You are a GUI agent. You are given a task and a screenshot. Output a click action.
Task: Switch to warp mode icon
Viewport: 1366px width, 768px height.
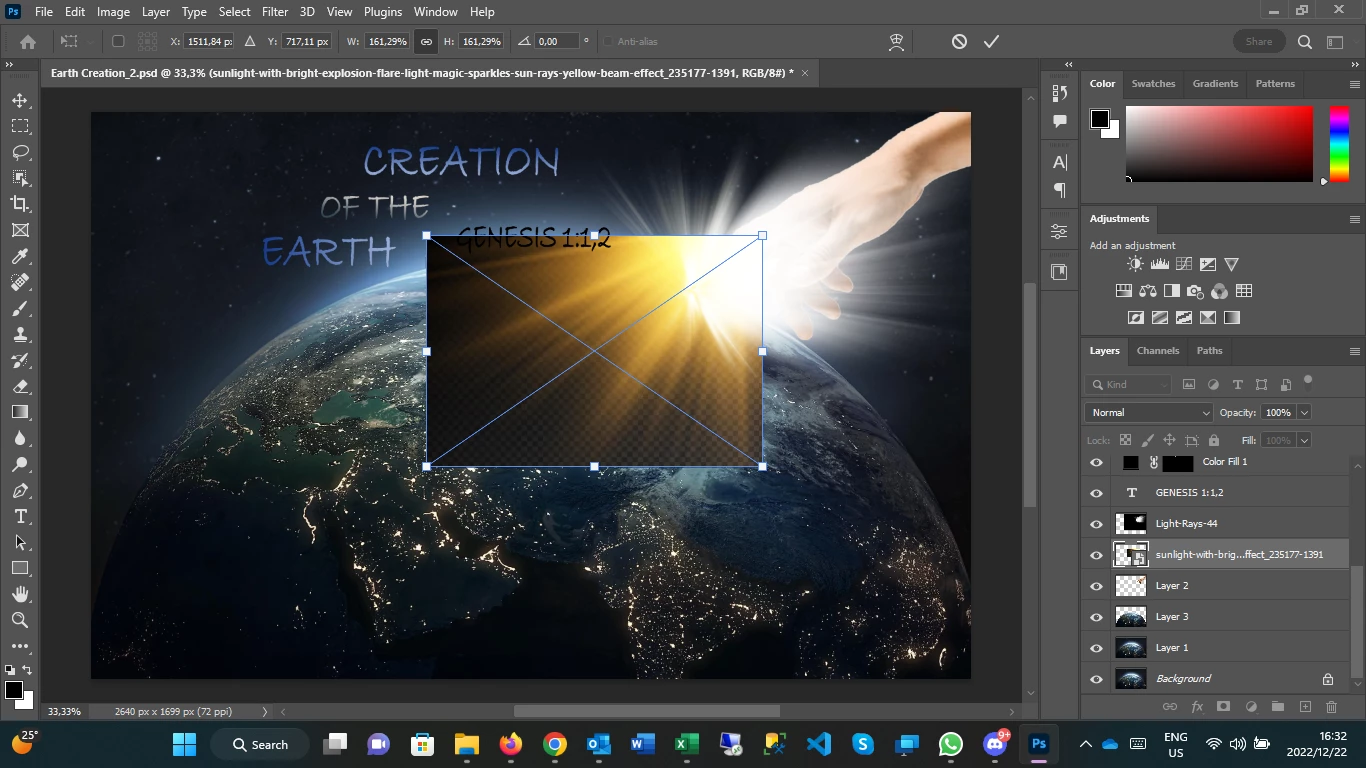click(896, 42)
